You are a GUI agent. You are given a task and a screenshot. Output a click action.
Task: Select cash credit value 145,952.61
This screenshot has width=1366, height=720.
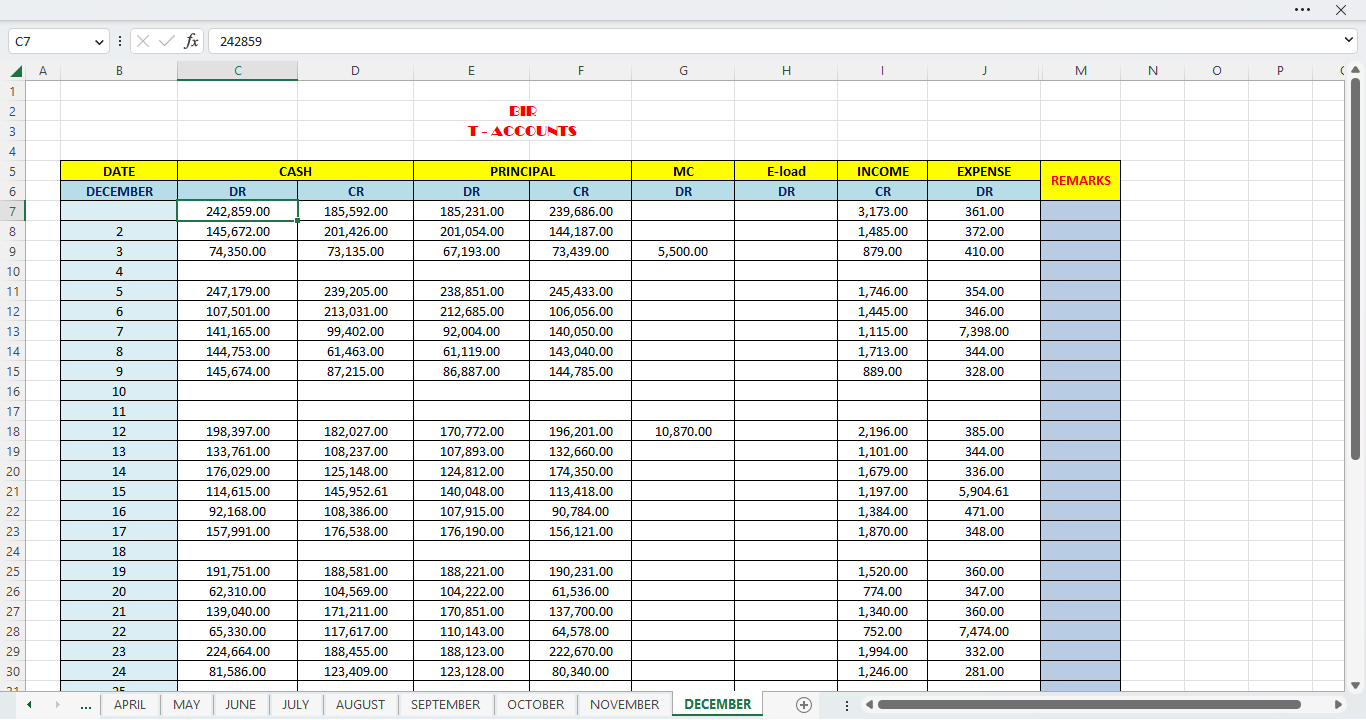[x=355, y=491]
